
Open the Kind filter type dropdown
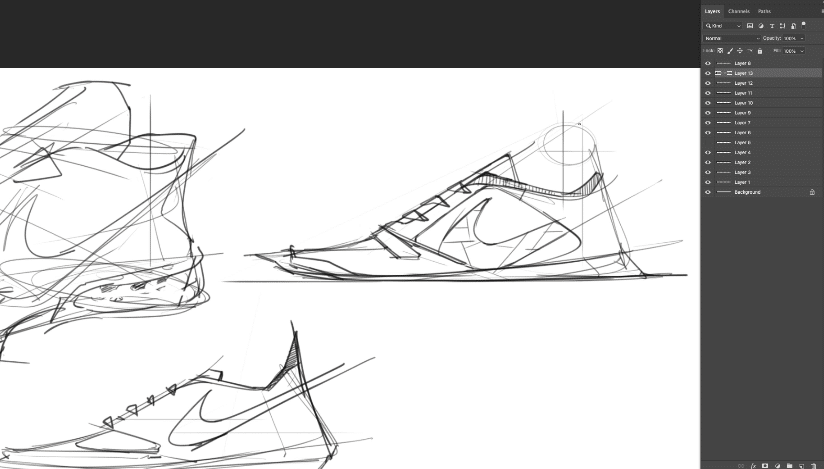coord(723,26)
